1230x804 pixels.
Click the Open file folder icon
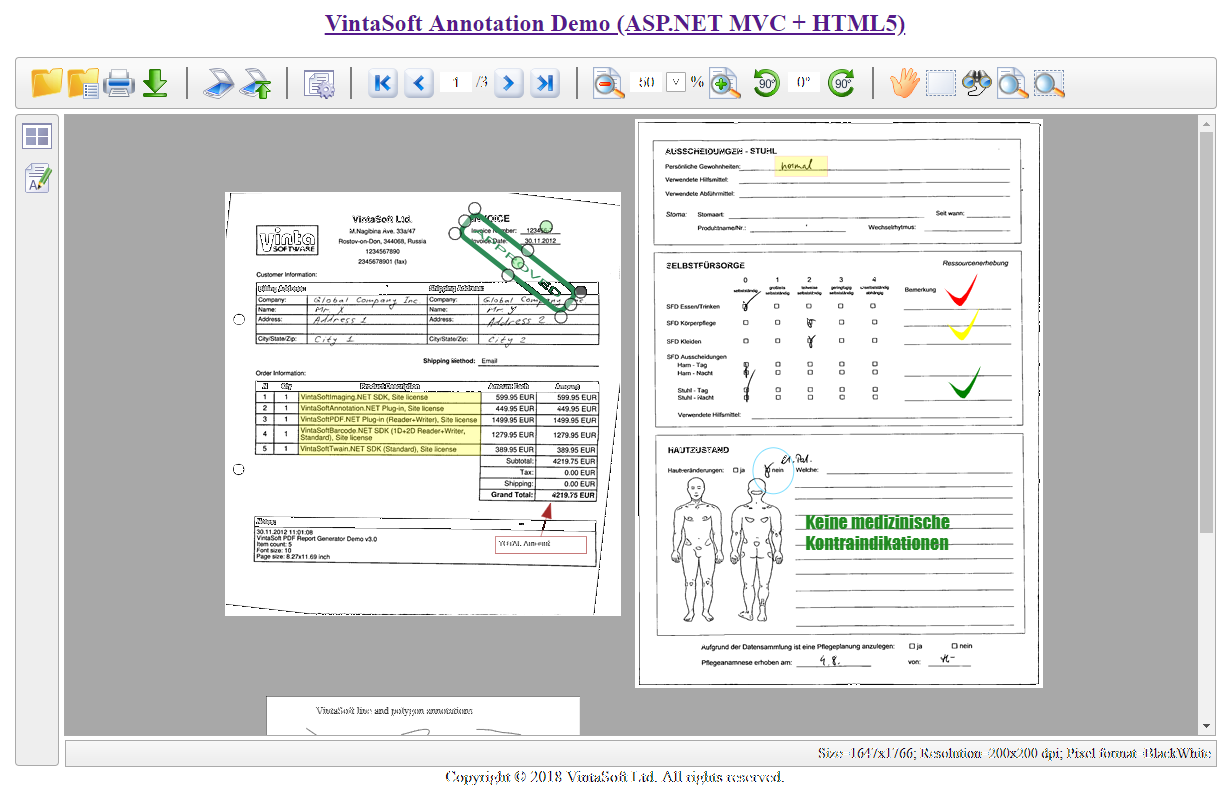coord(47,82)
